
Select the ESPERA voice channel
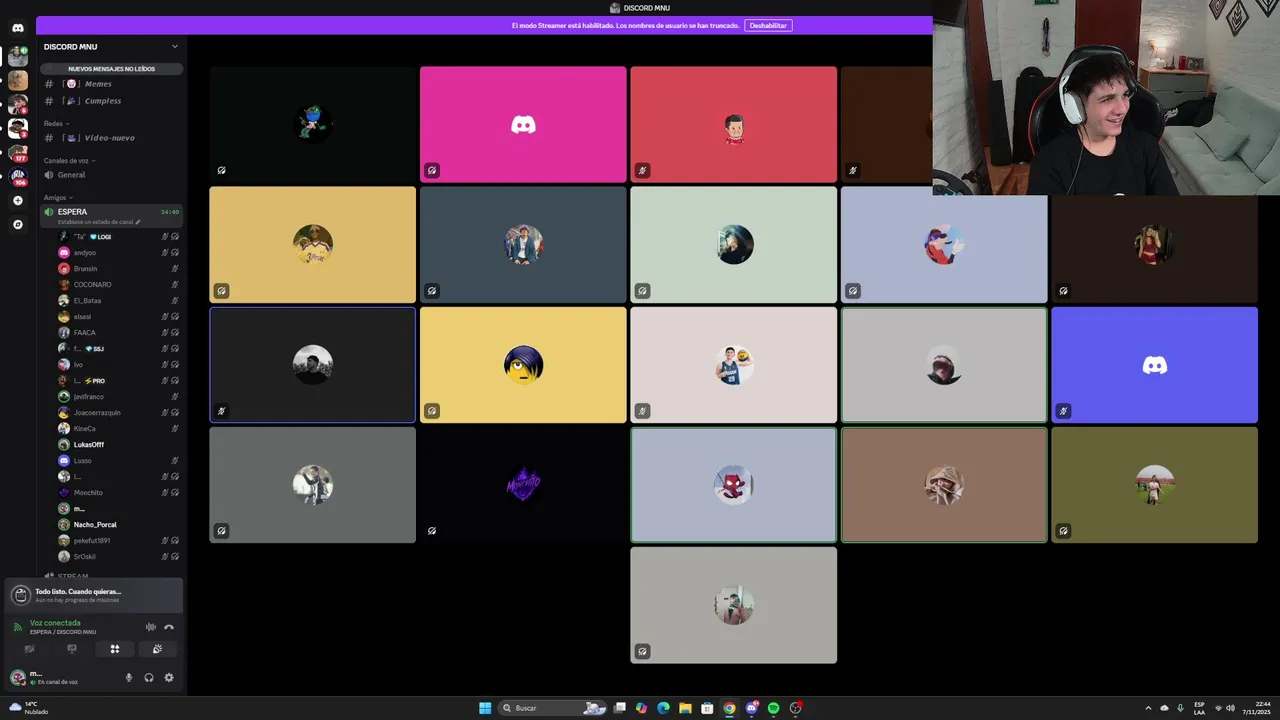(111, 212)
